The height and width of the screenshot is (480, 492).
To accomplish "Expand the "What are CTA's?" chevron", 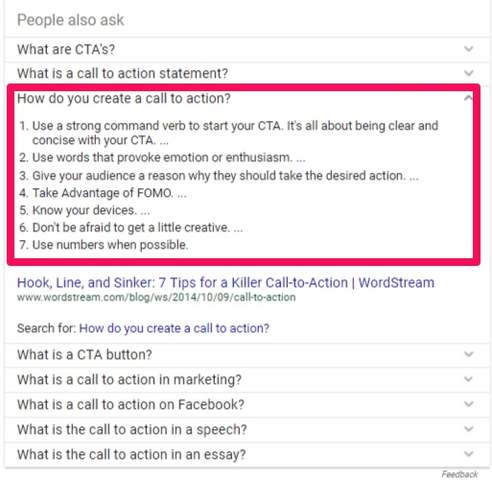I will pyautogui.click(x=469, y=49).
